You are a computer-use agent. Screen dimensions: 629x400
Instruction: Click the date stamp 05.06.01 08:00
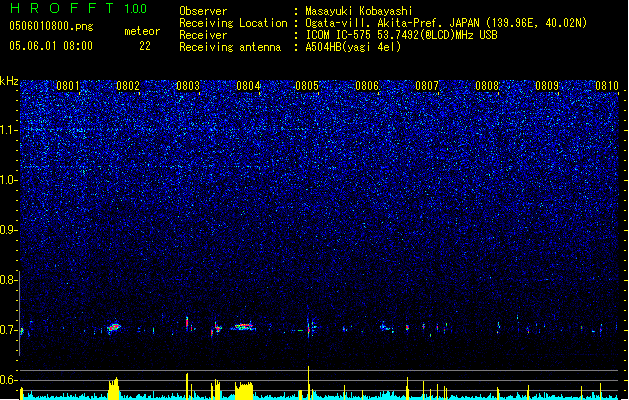click(x=51, y=46)
